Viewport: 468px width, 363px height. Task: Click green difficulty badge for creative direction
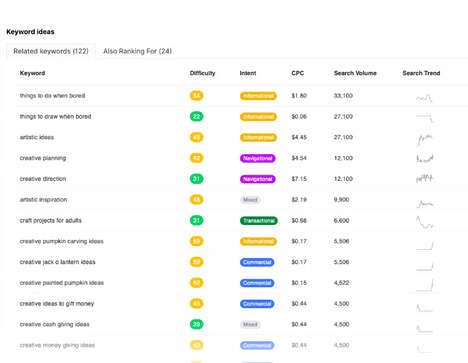click(197, 179)
